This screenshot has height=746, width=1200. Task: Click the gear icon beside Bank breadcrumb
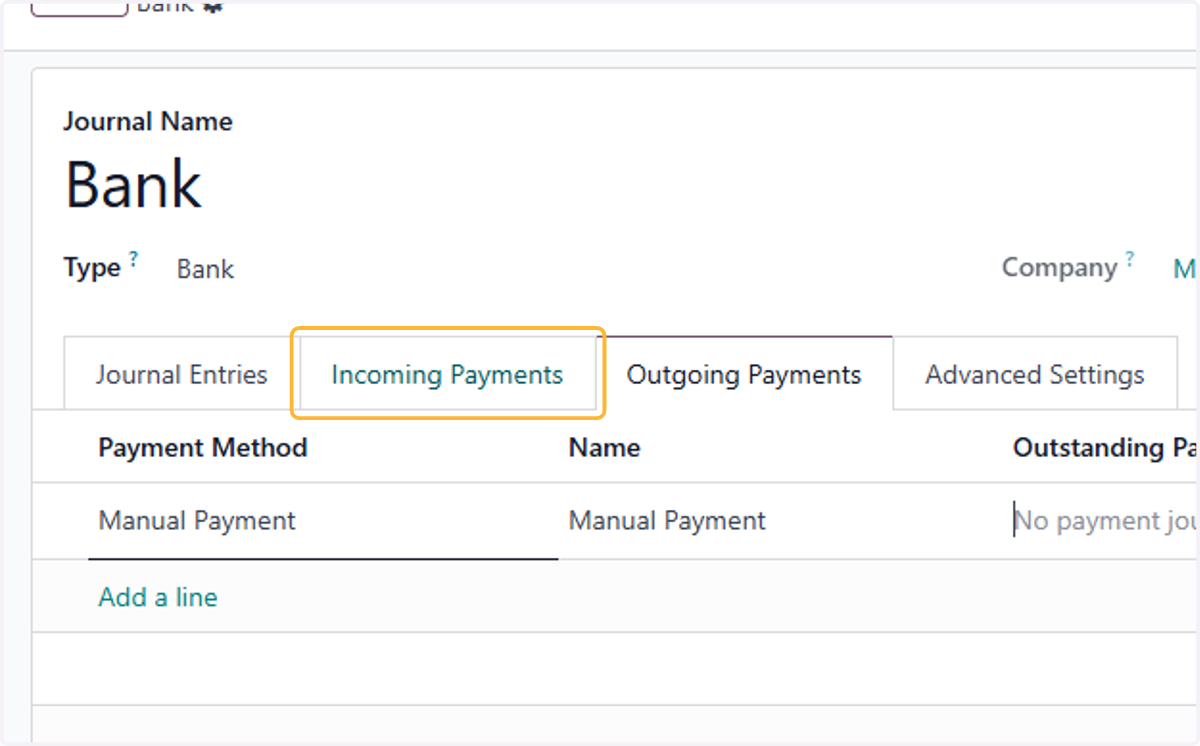coord(212,6)
